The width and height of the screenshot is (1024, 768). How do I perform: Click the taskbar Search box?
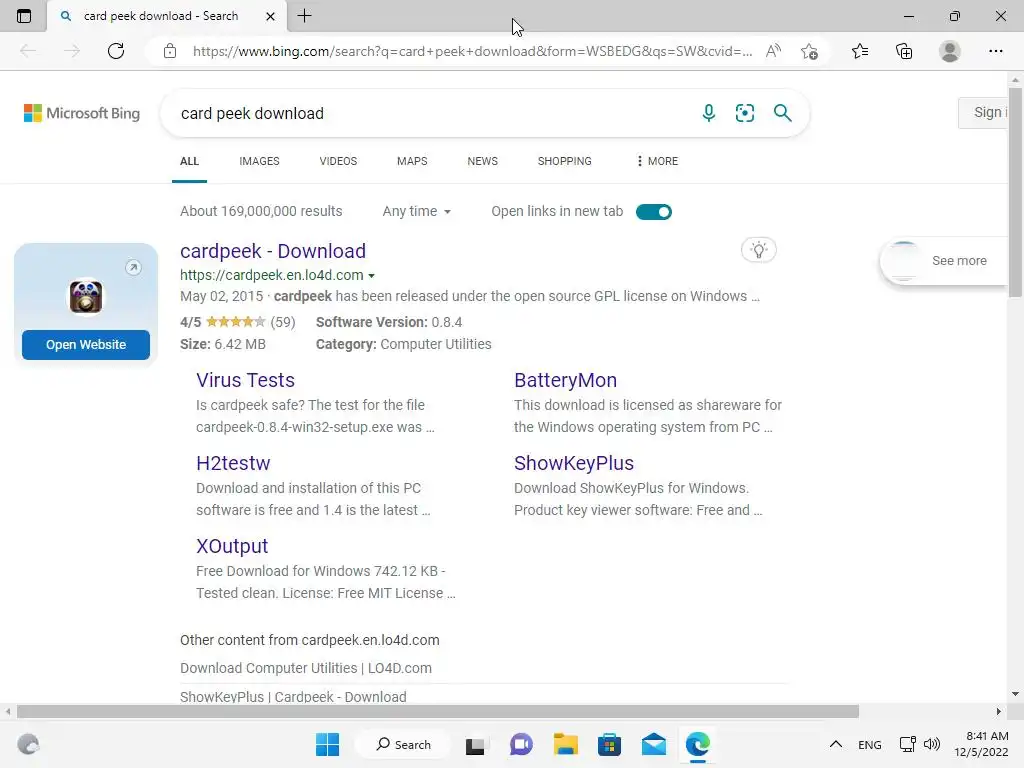pyautogui.click(x=404, y=744)
